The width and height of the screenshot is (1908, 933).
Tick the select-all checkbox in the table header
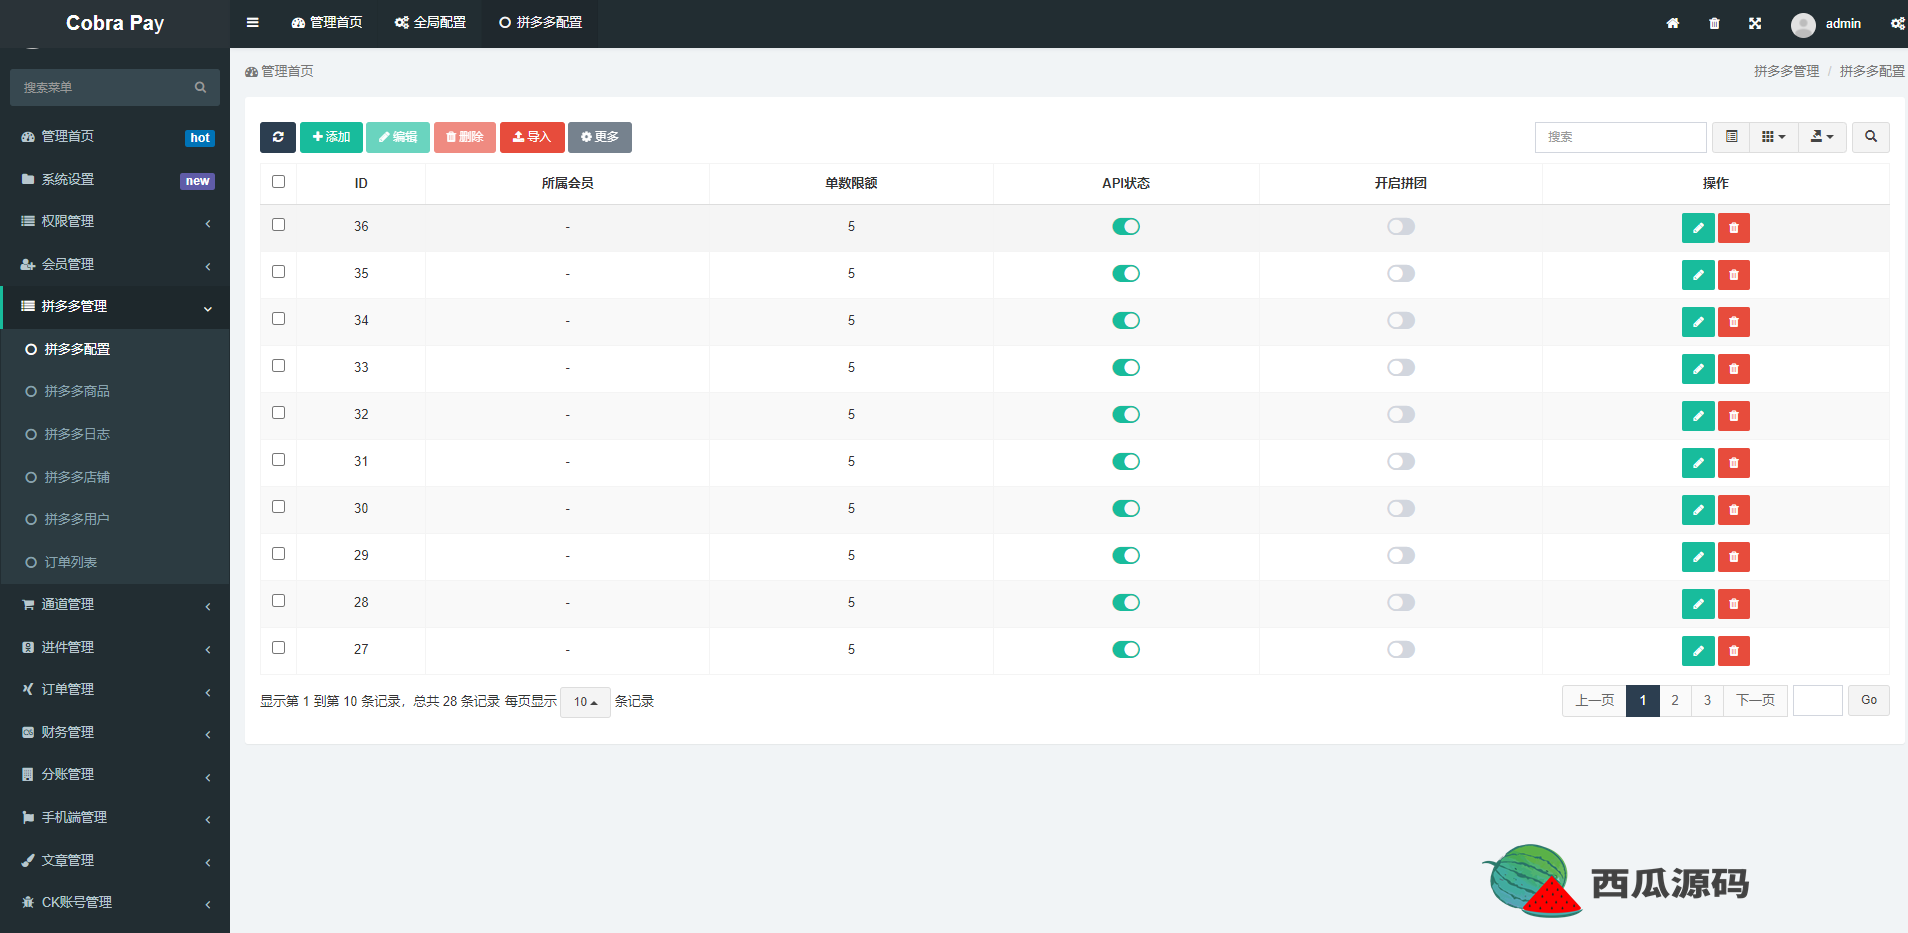(x=278, y=182)
